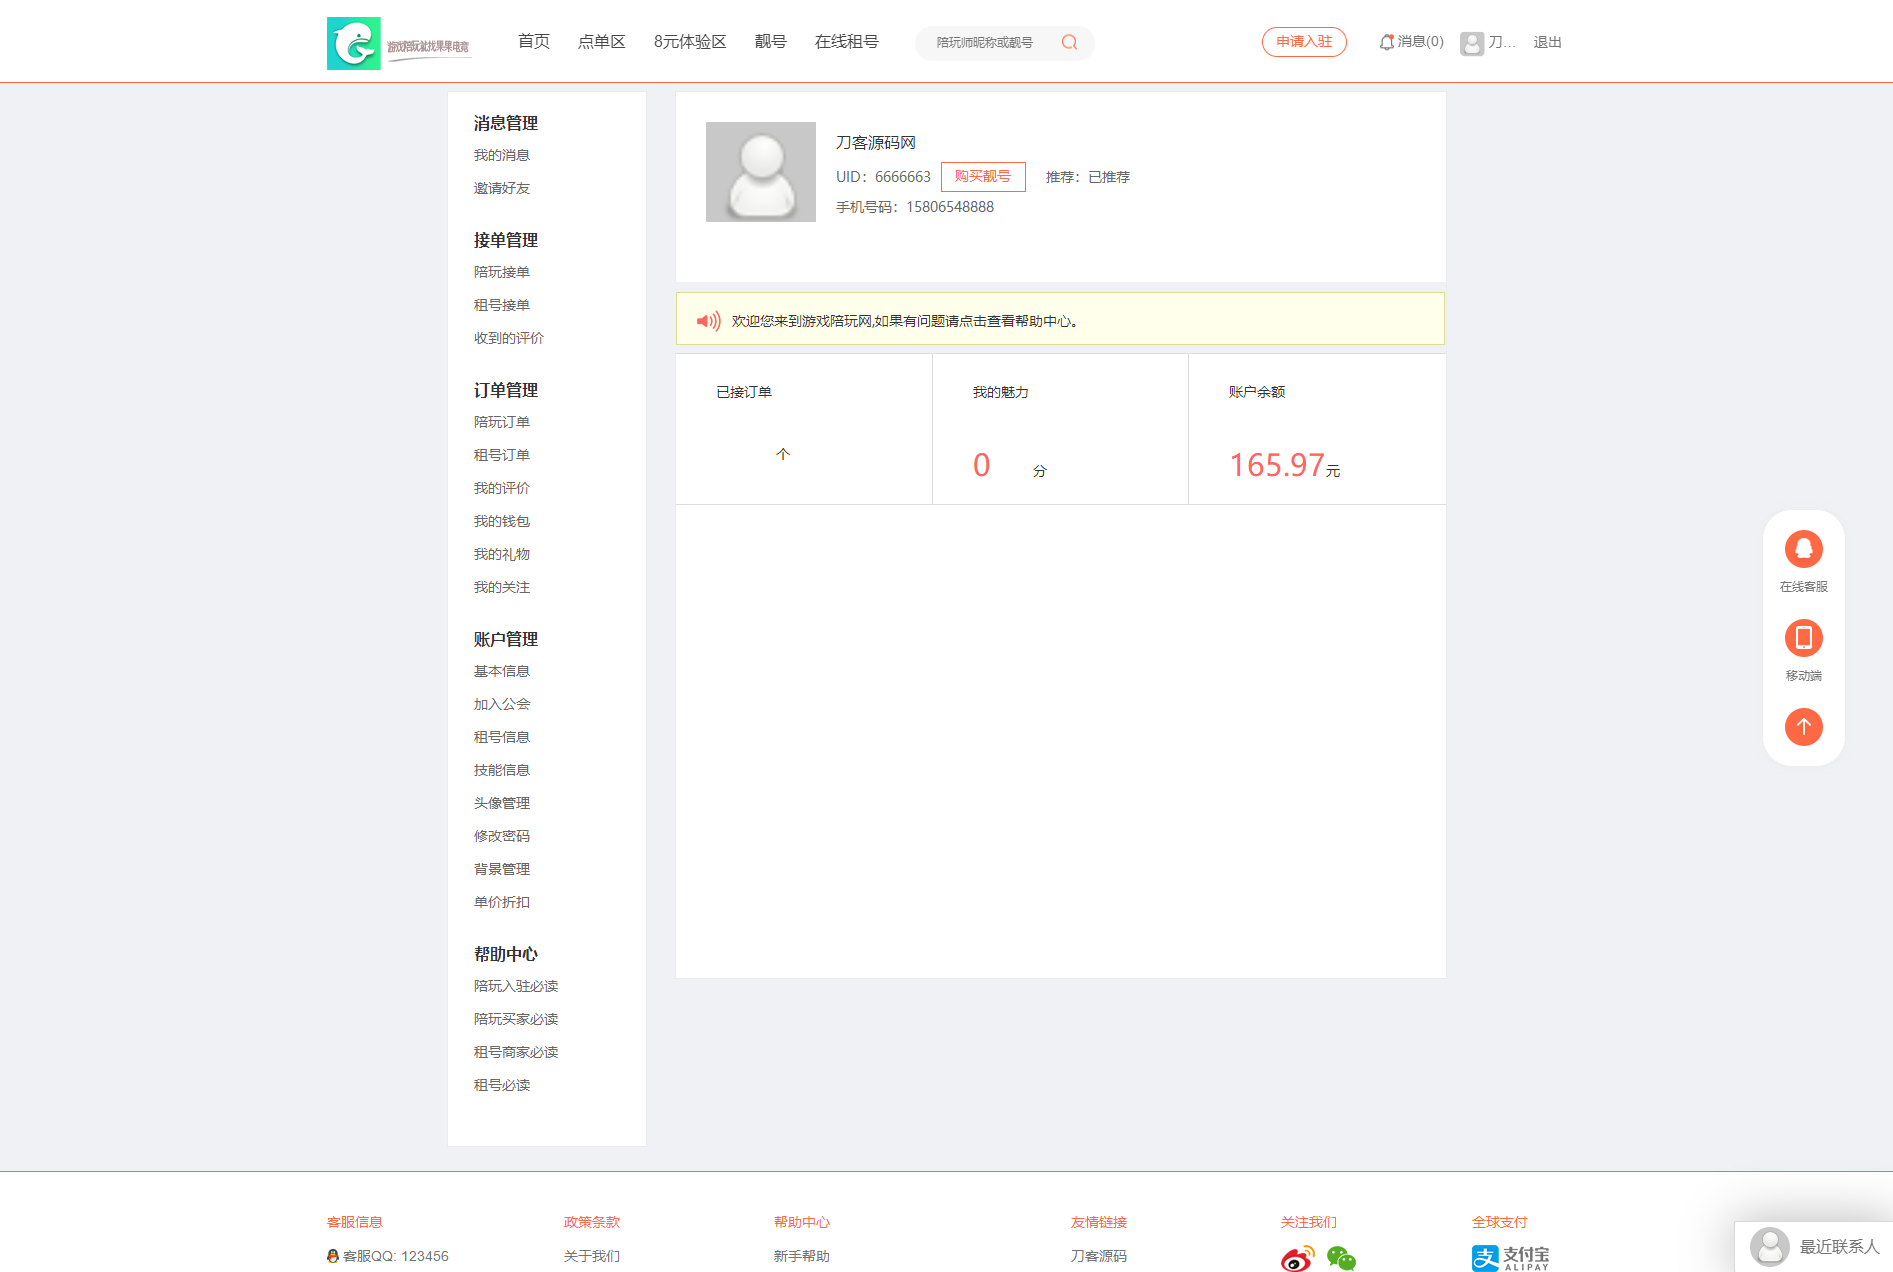Click the 申请入驻 button
The image size is (1893, 1272).
click(x=1304, y=42)
